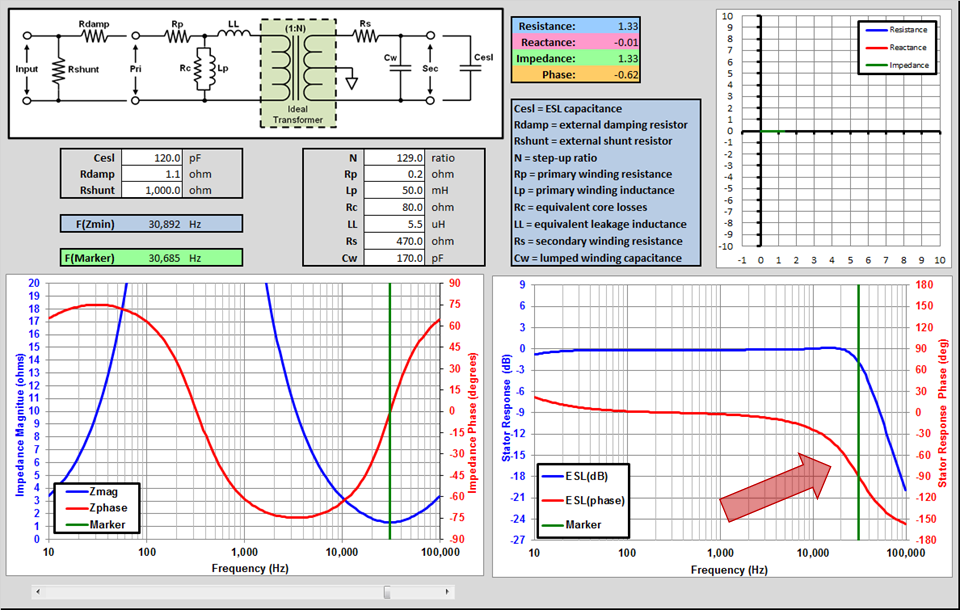Select Marker entry in stator response legend

[572, 525]
